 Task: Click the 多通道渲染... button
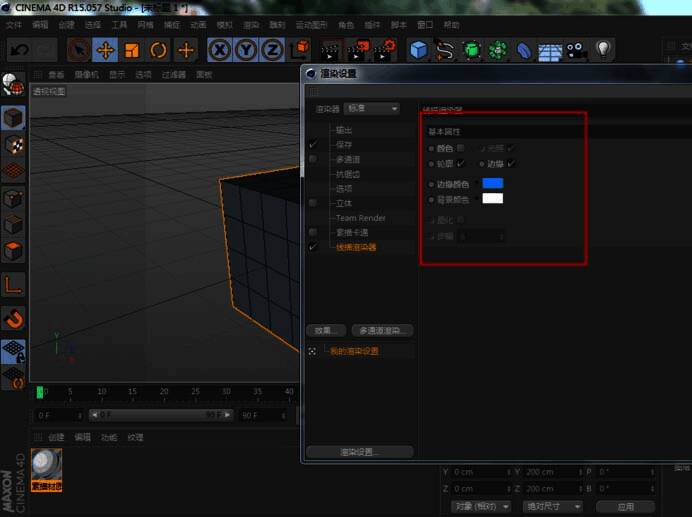[382, 330]
